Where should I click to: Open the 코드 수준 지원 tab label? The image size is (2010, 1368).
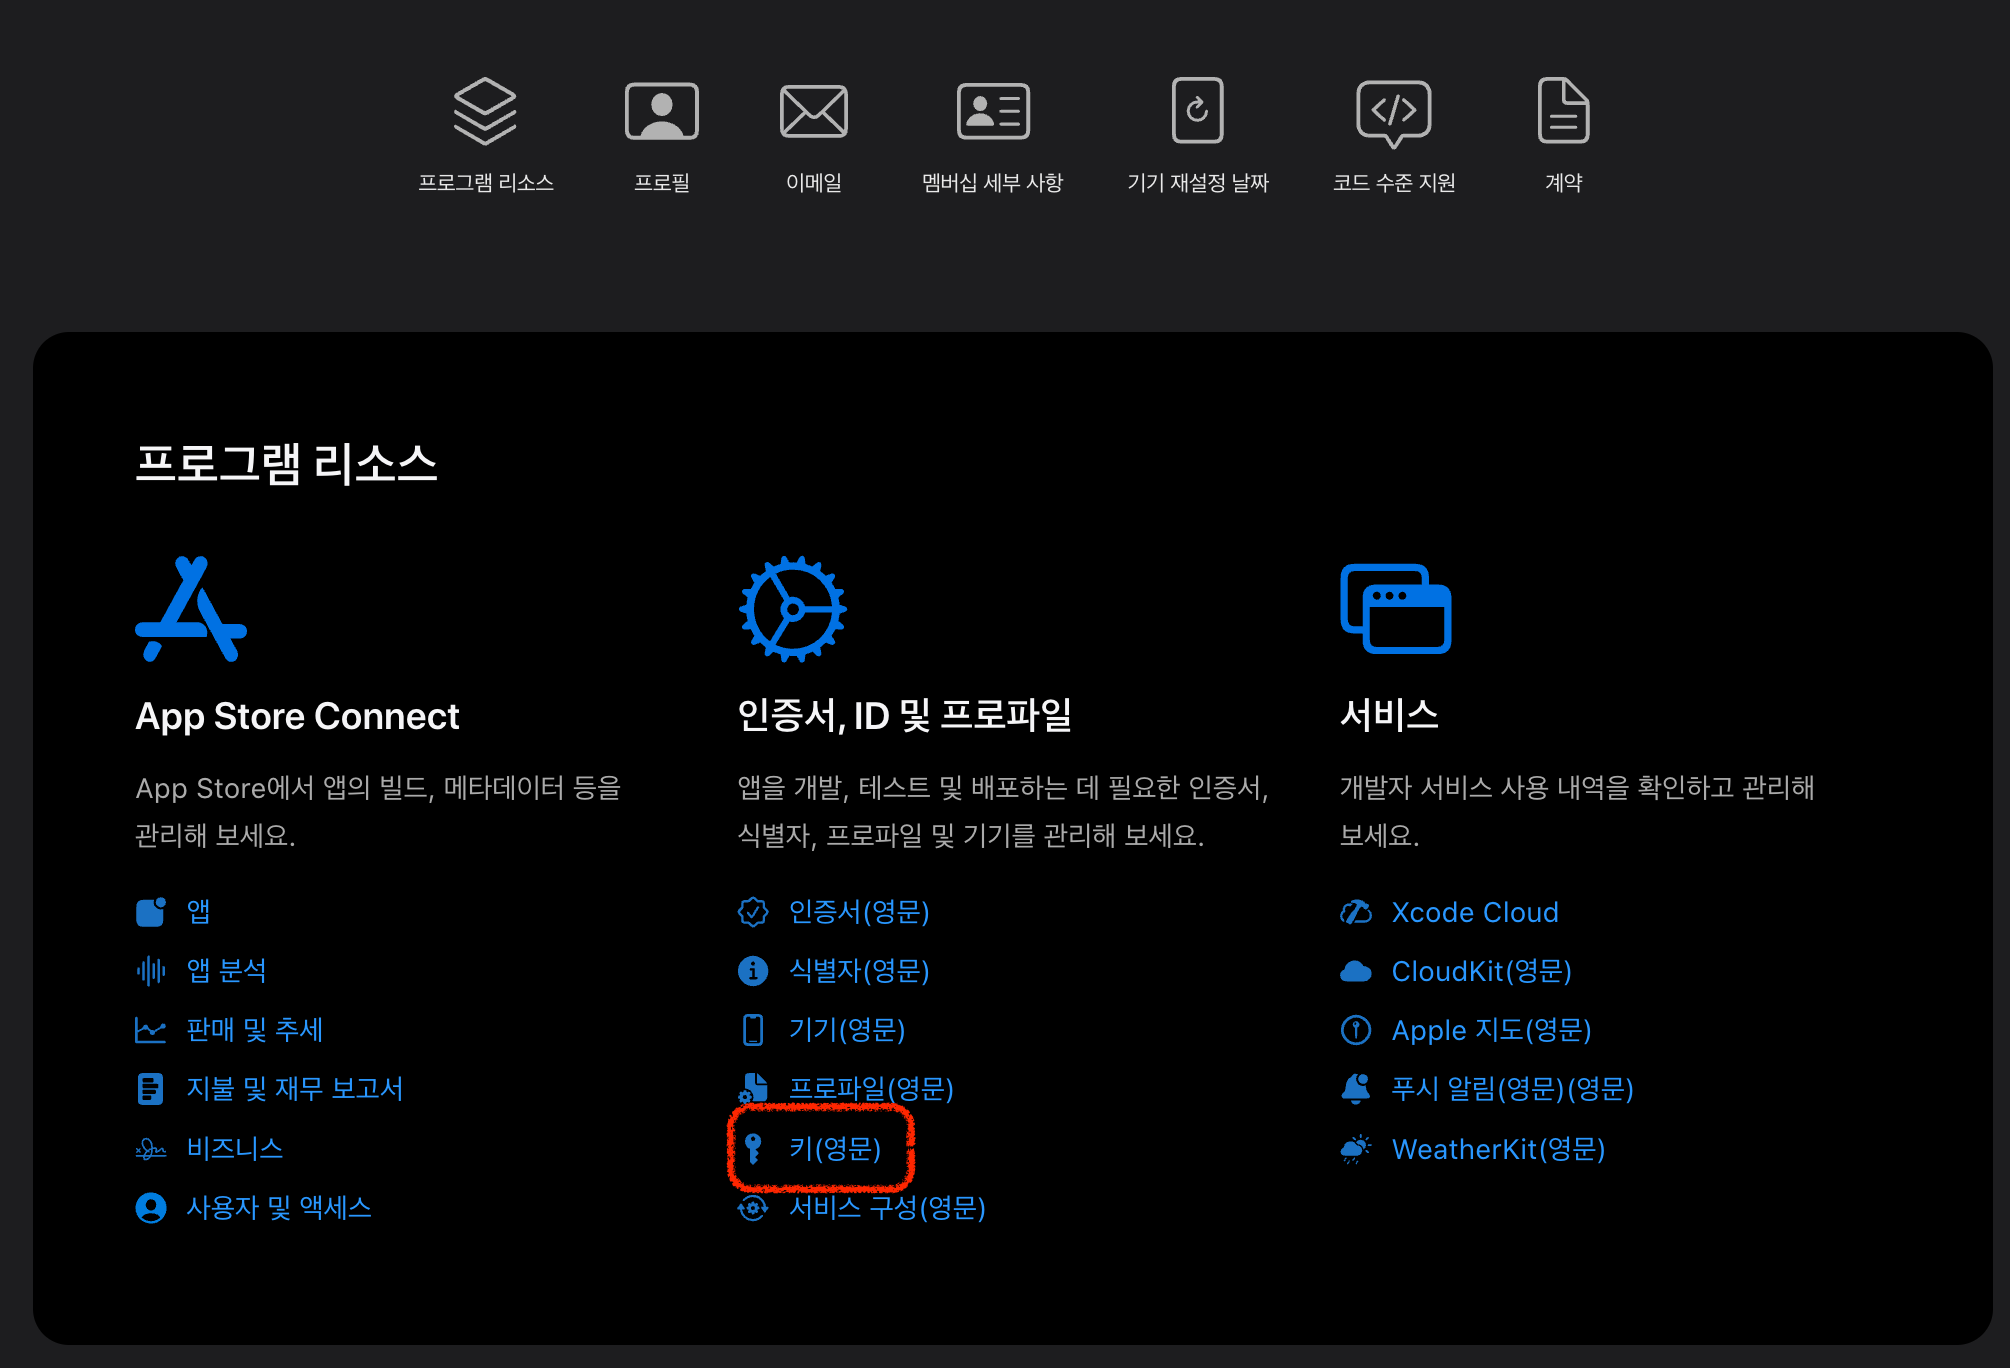click(x=1394, y=182)
